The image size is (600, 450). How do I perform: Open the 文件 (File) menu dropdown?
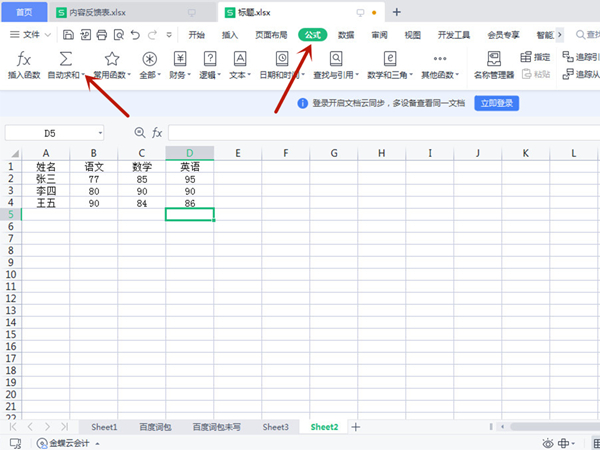(x=30, y=35)
